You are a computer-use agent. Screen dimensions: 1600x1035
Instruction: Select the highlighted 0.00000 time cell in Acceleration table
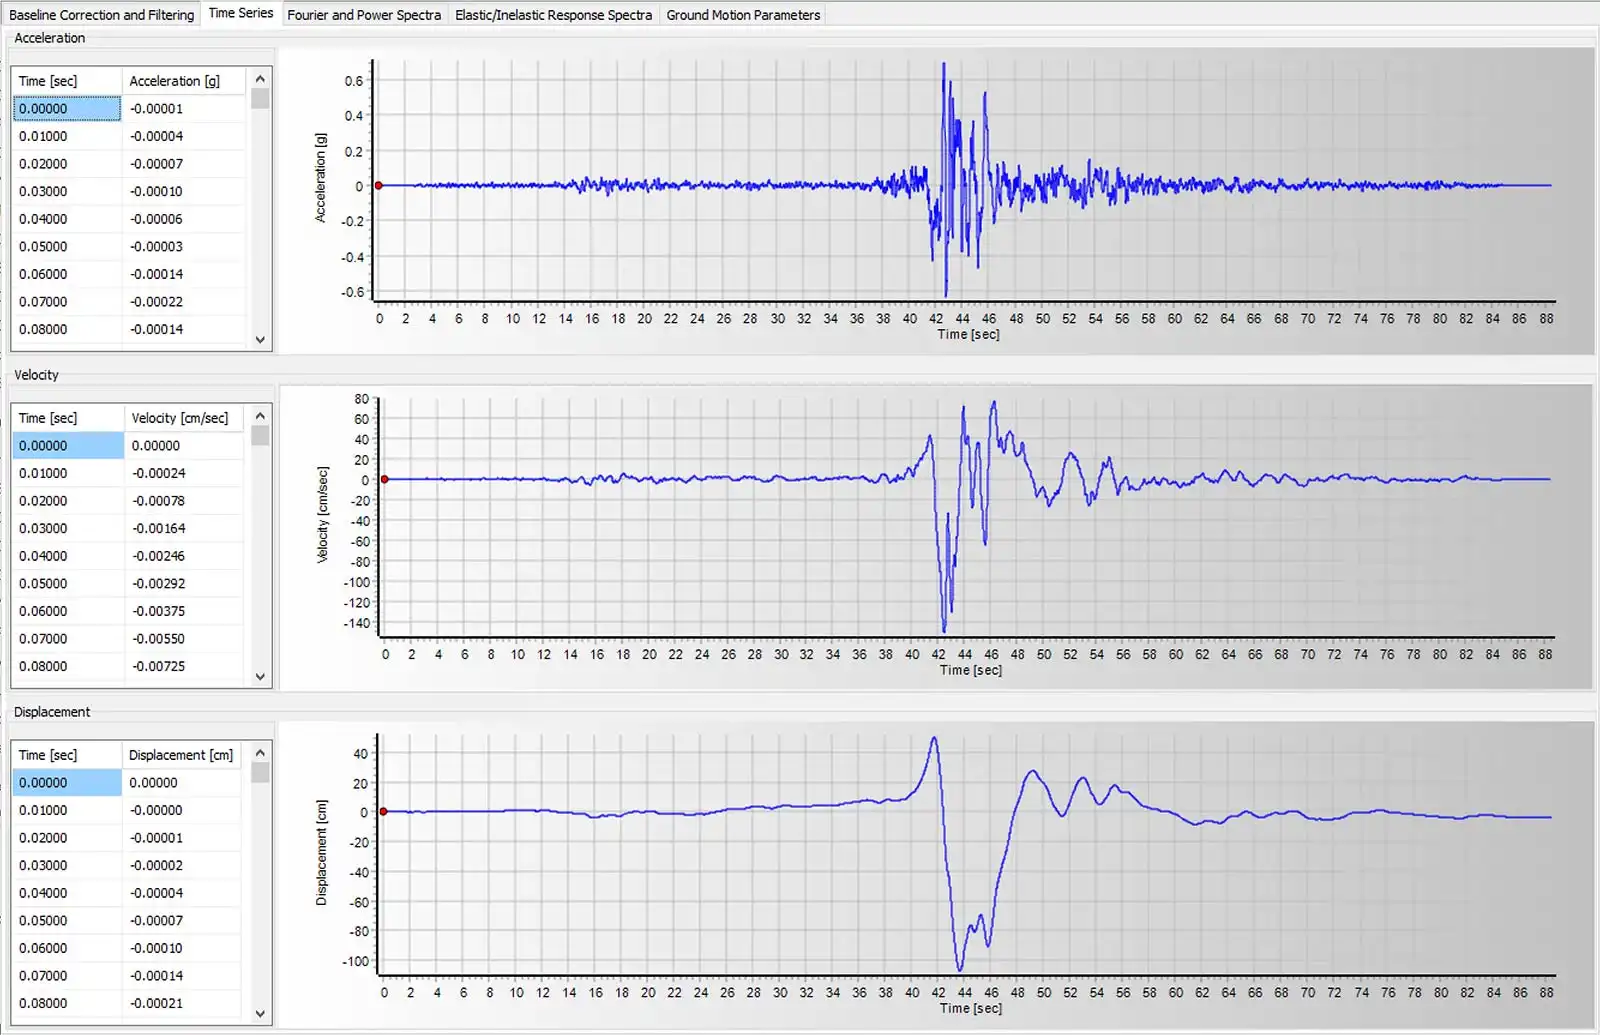66,107
